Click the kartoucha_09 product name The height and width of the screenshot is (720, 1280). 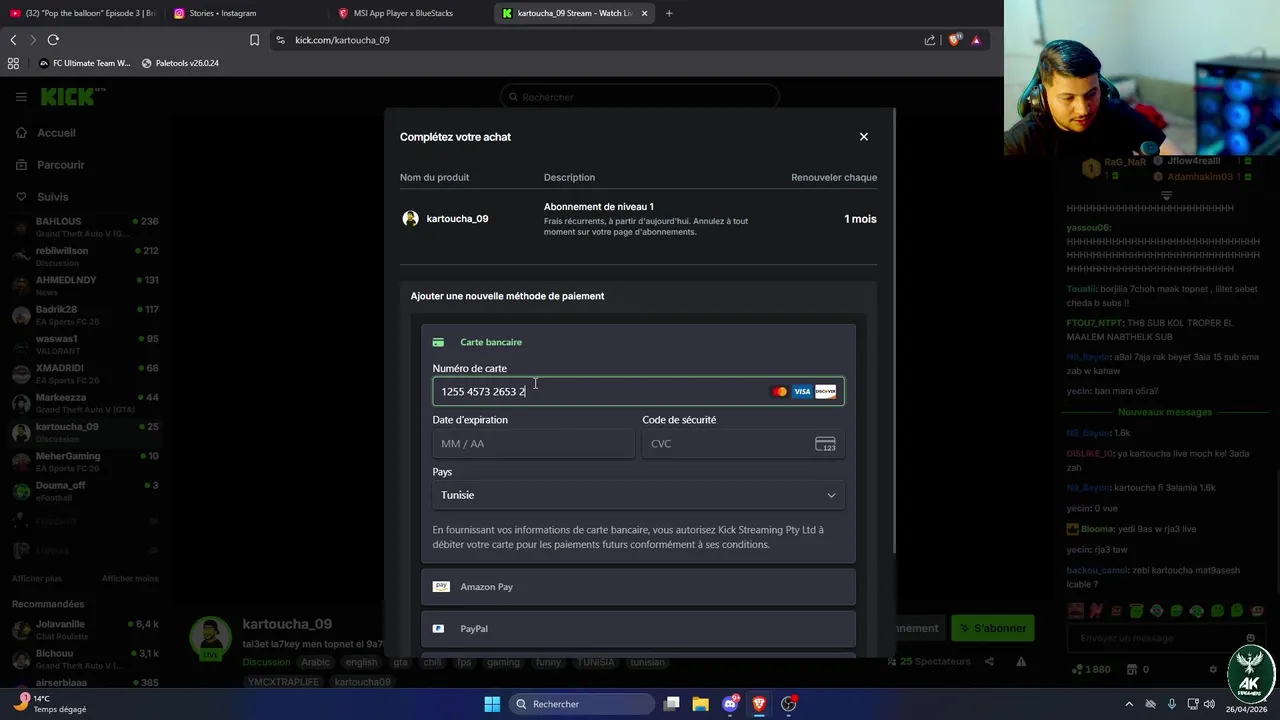point(457,219)
